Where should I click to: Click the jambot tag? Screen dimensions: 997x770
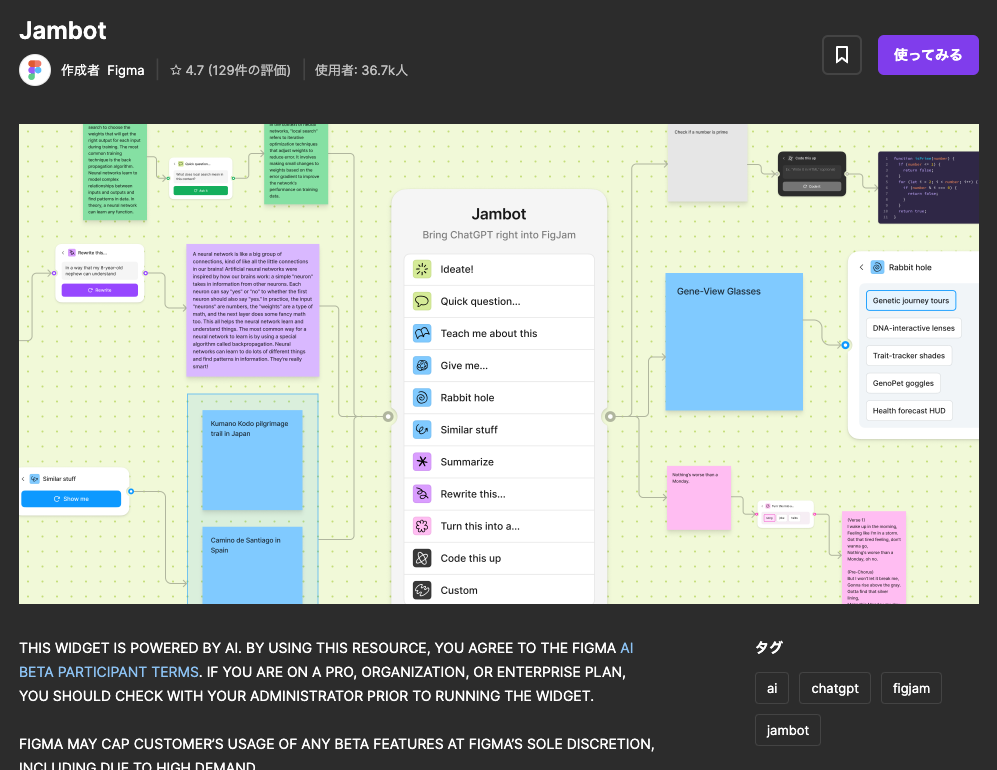[x=787, y=730]
